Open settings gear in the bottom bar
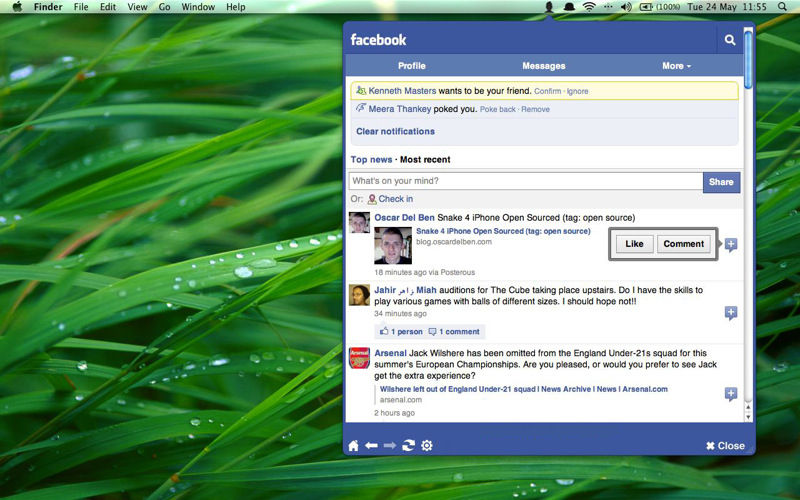Image resolution: width=800 pixels, height=500 pixels. point(427,445)
